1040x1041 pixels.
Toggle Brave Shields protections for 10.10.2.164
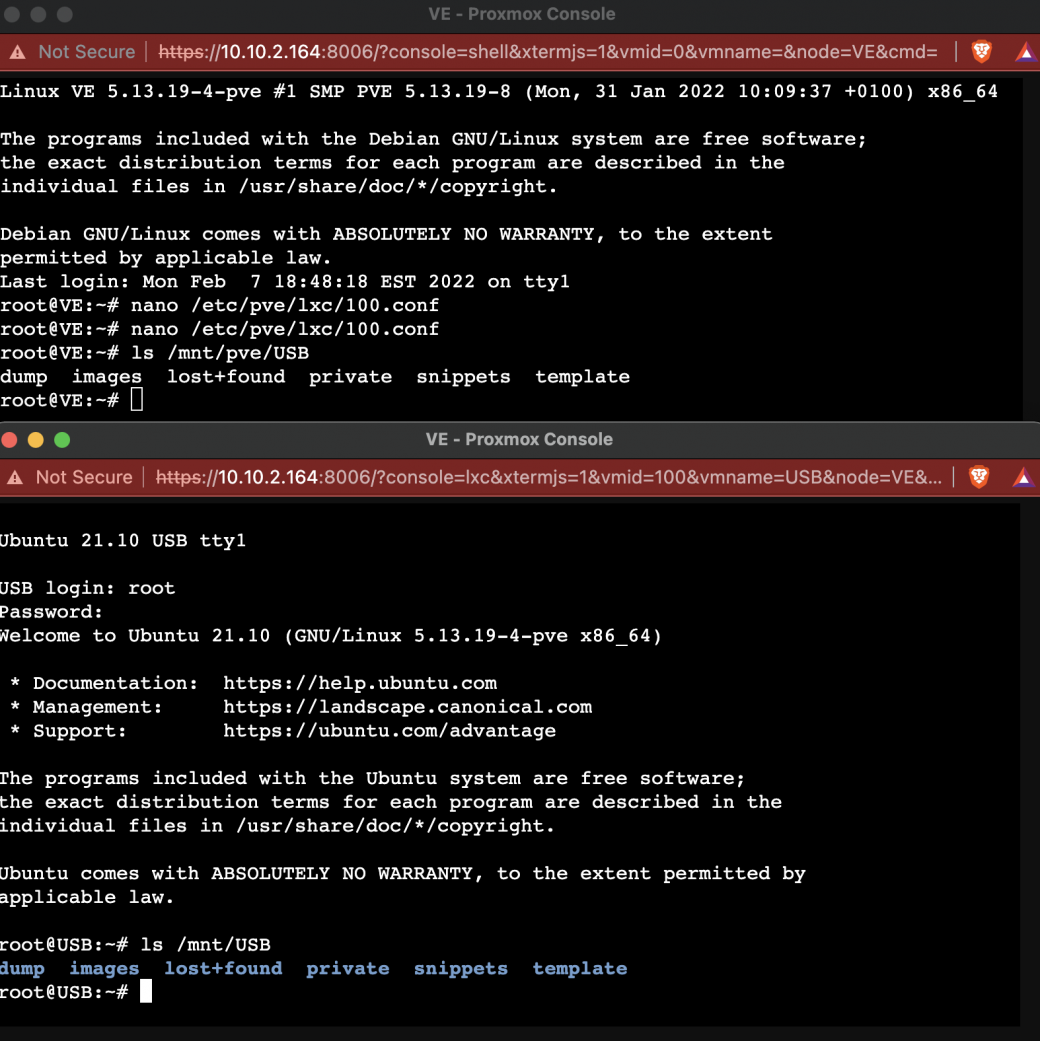pyautogui.click(x=981, y=51)
